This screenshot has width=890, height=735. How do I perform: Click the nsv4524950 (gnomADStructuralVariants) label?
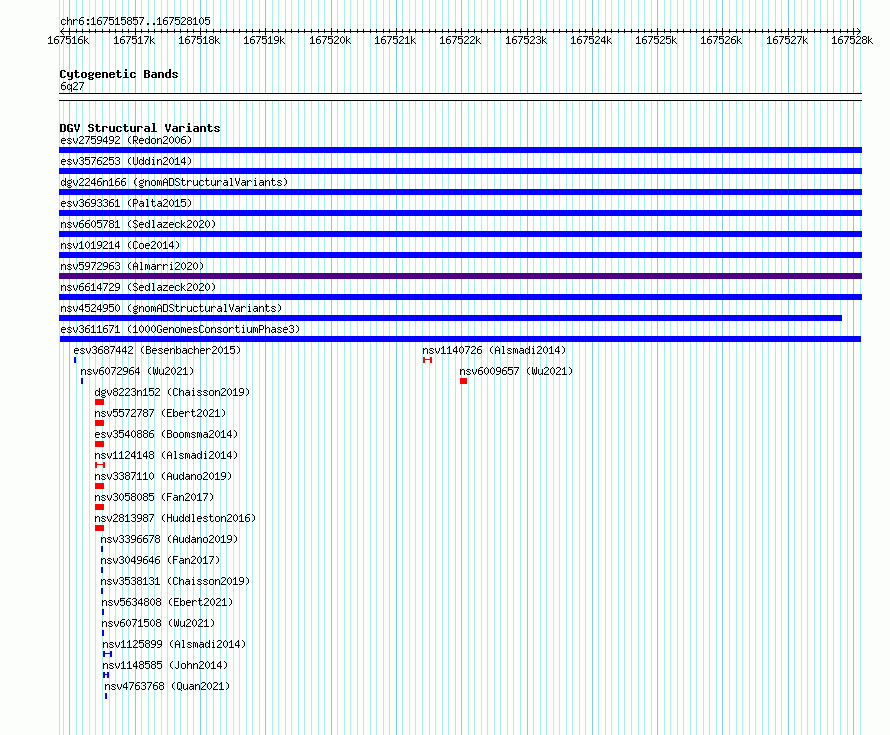click(x=171, y=308)
